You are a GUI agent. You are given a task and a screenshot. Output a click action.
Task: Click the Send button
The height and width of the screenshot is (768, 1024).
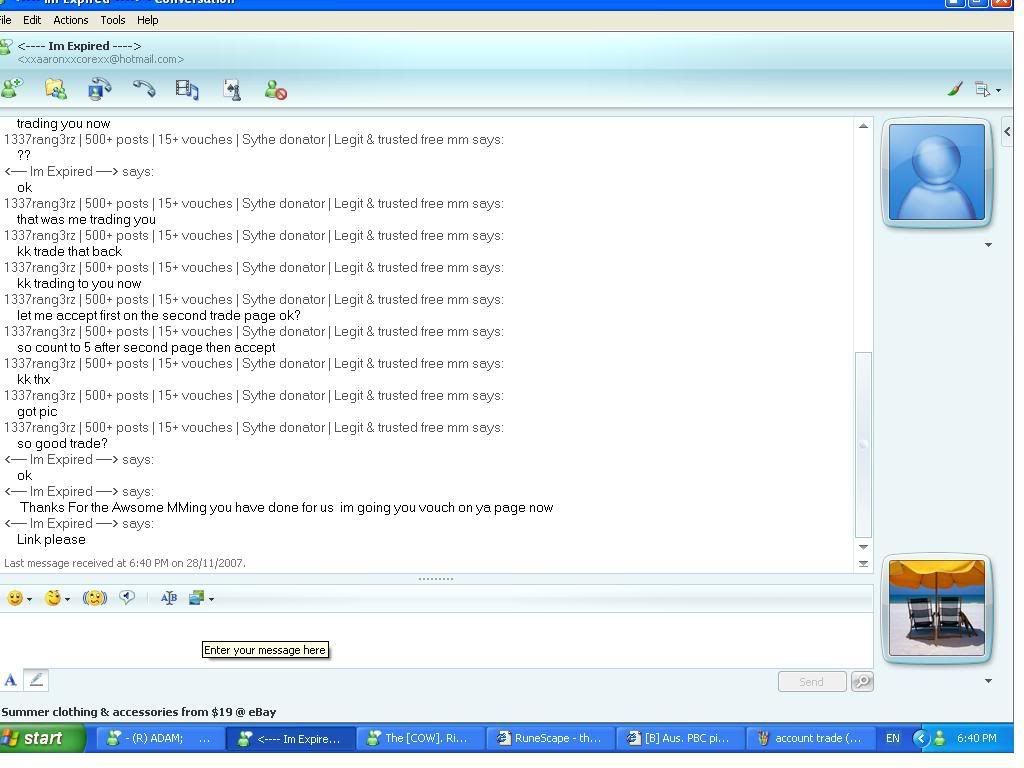click(812, 682)
